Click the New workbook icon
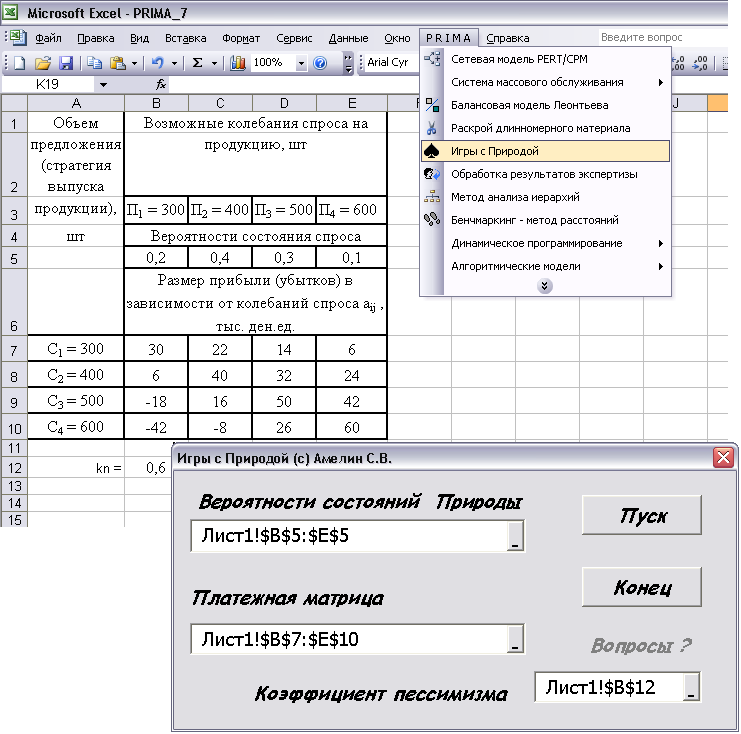Viewport: 741px width, 734px height. 19,62
